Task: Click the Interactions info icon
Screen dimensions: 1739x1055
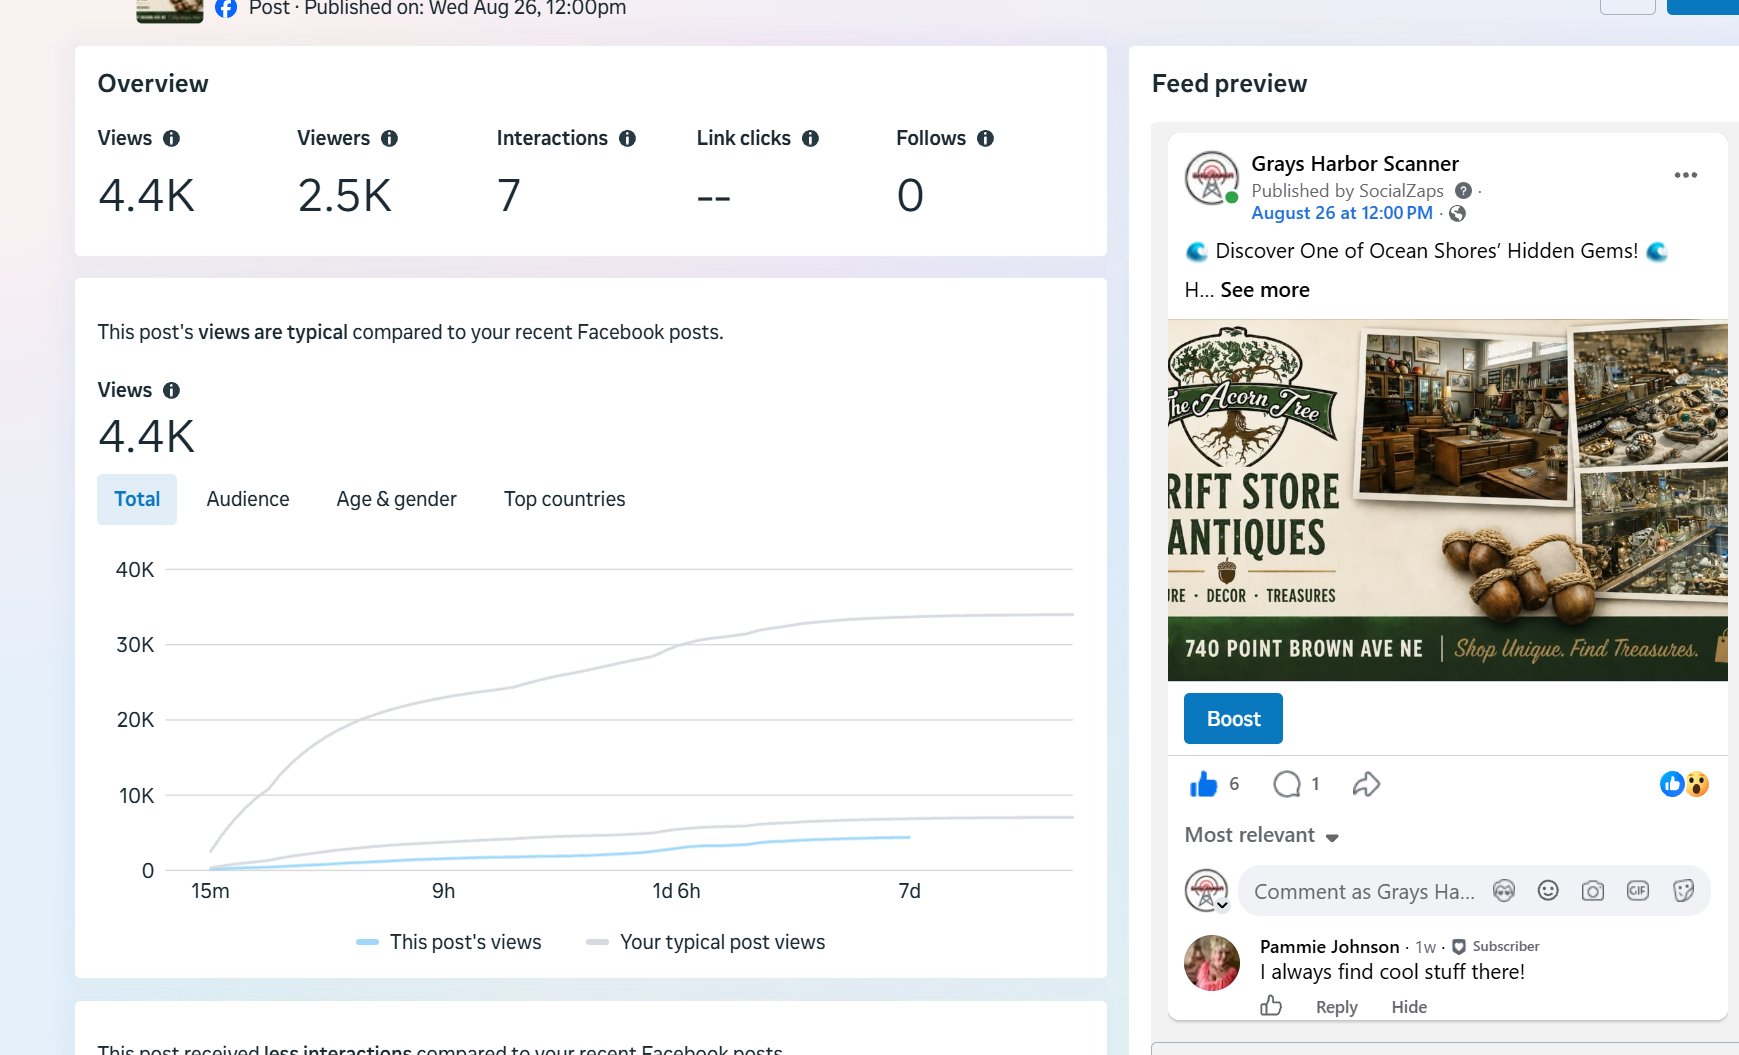Action: pos(627,139)
